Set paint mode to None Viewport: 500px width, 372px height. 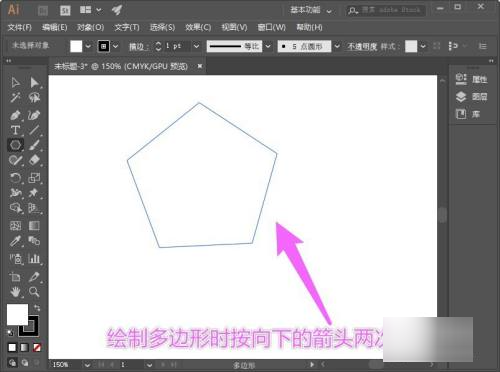(x=37, y=348)
